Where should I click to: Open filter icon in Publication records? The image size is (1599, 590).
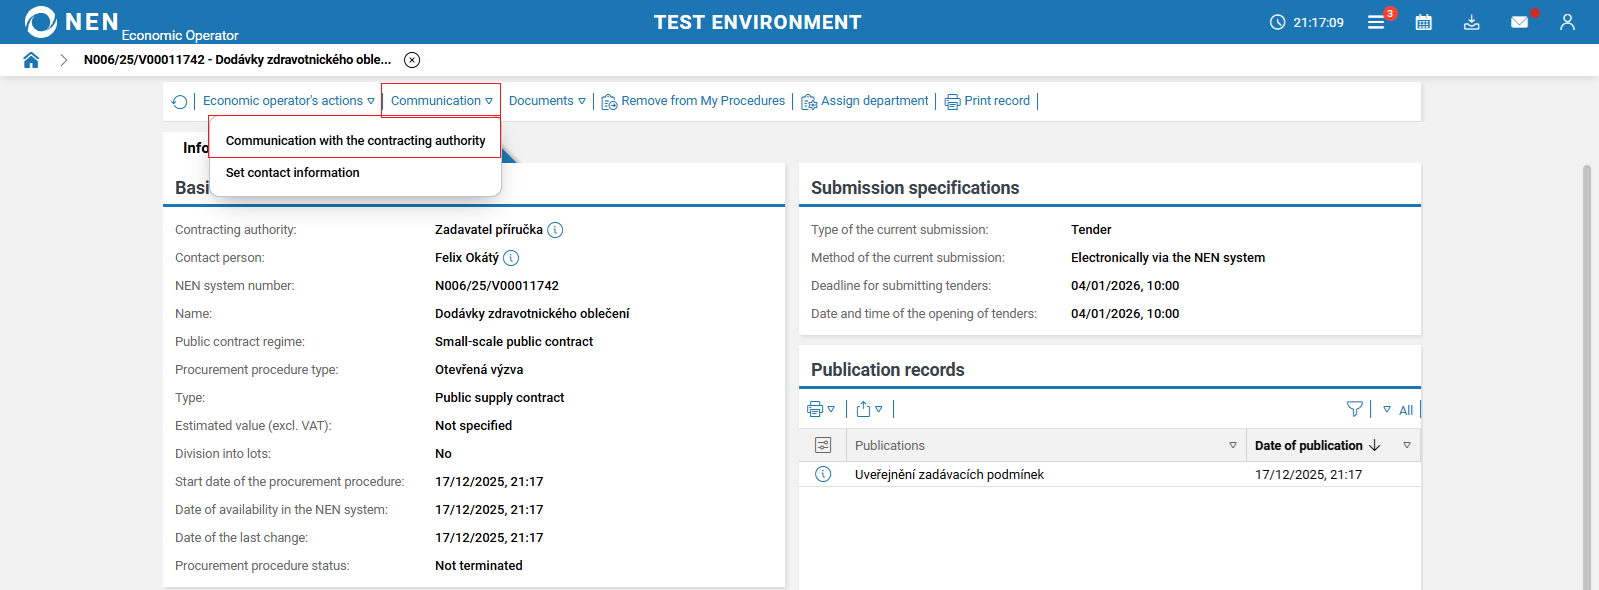click(1354, 409)
